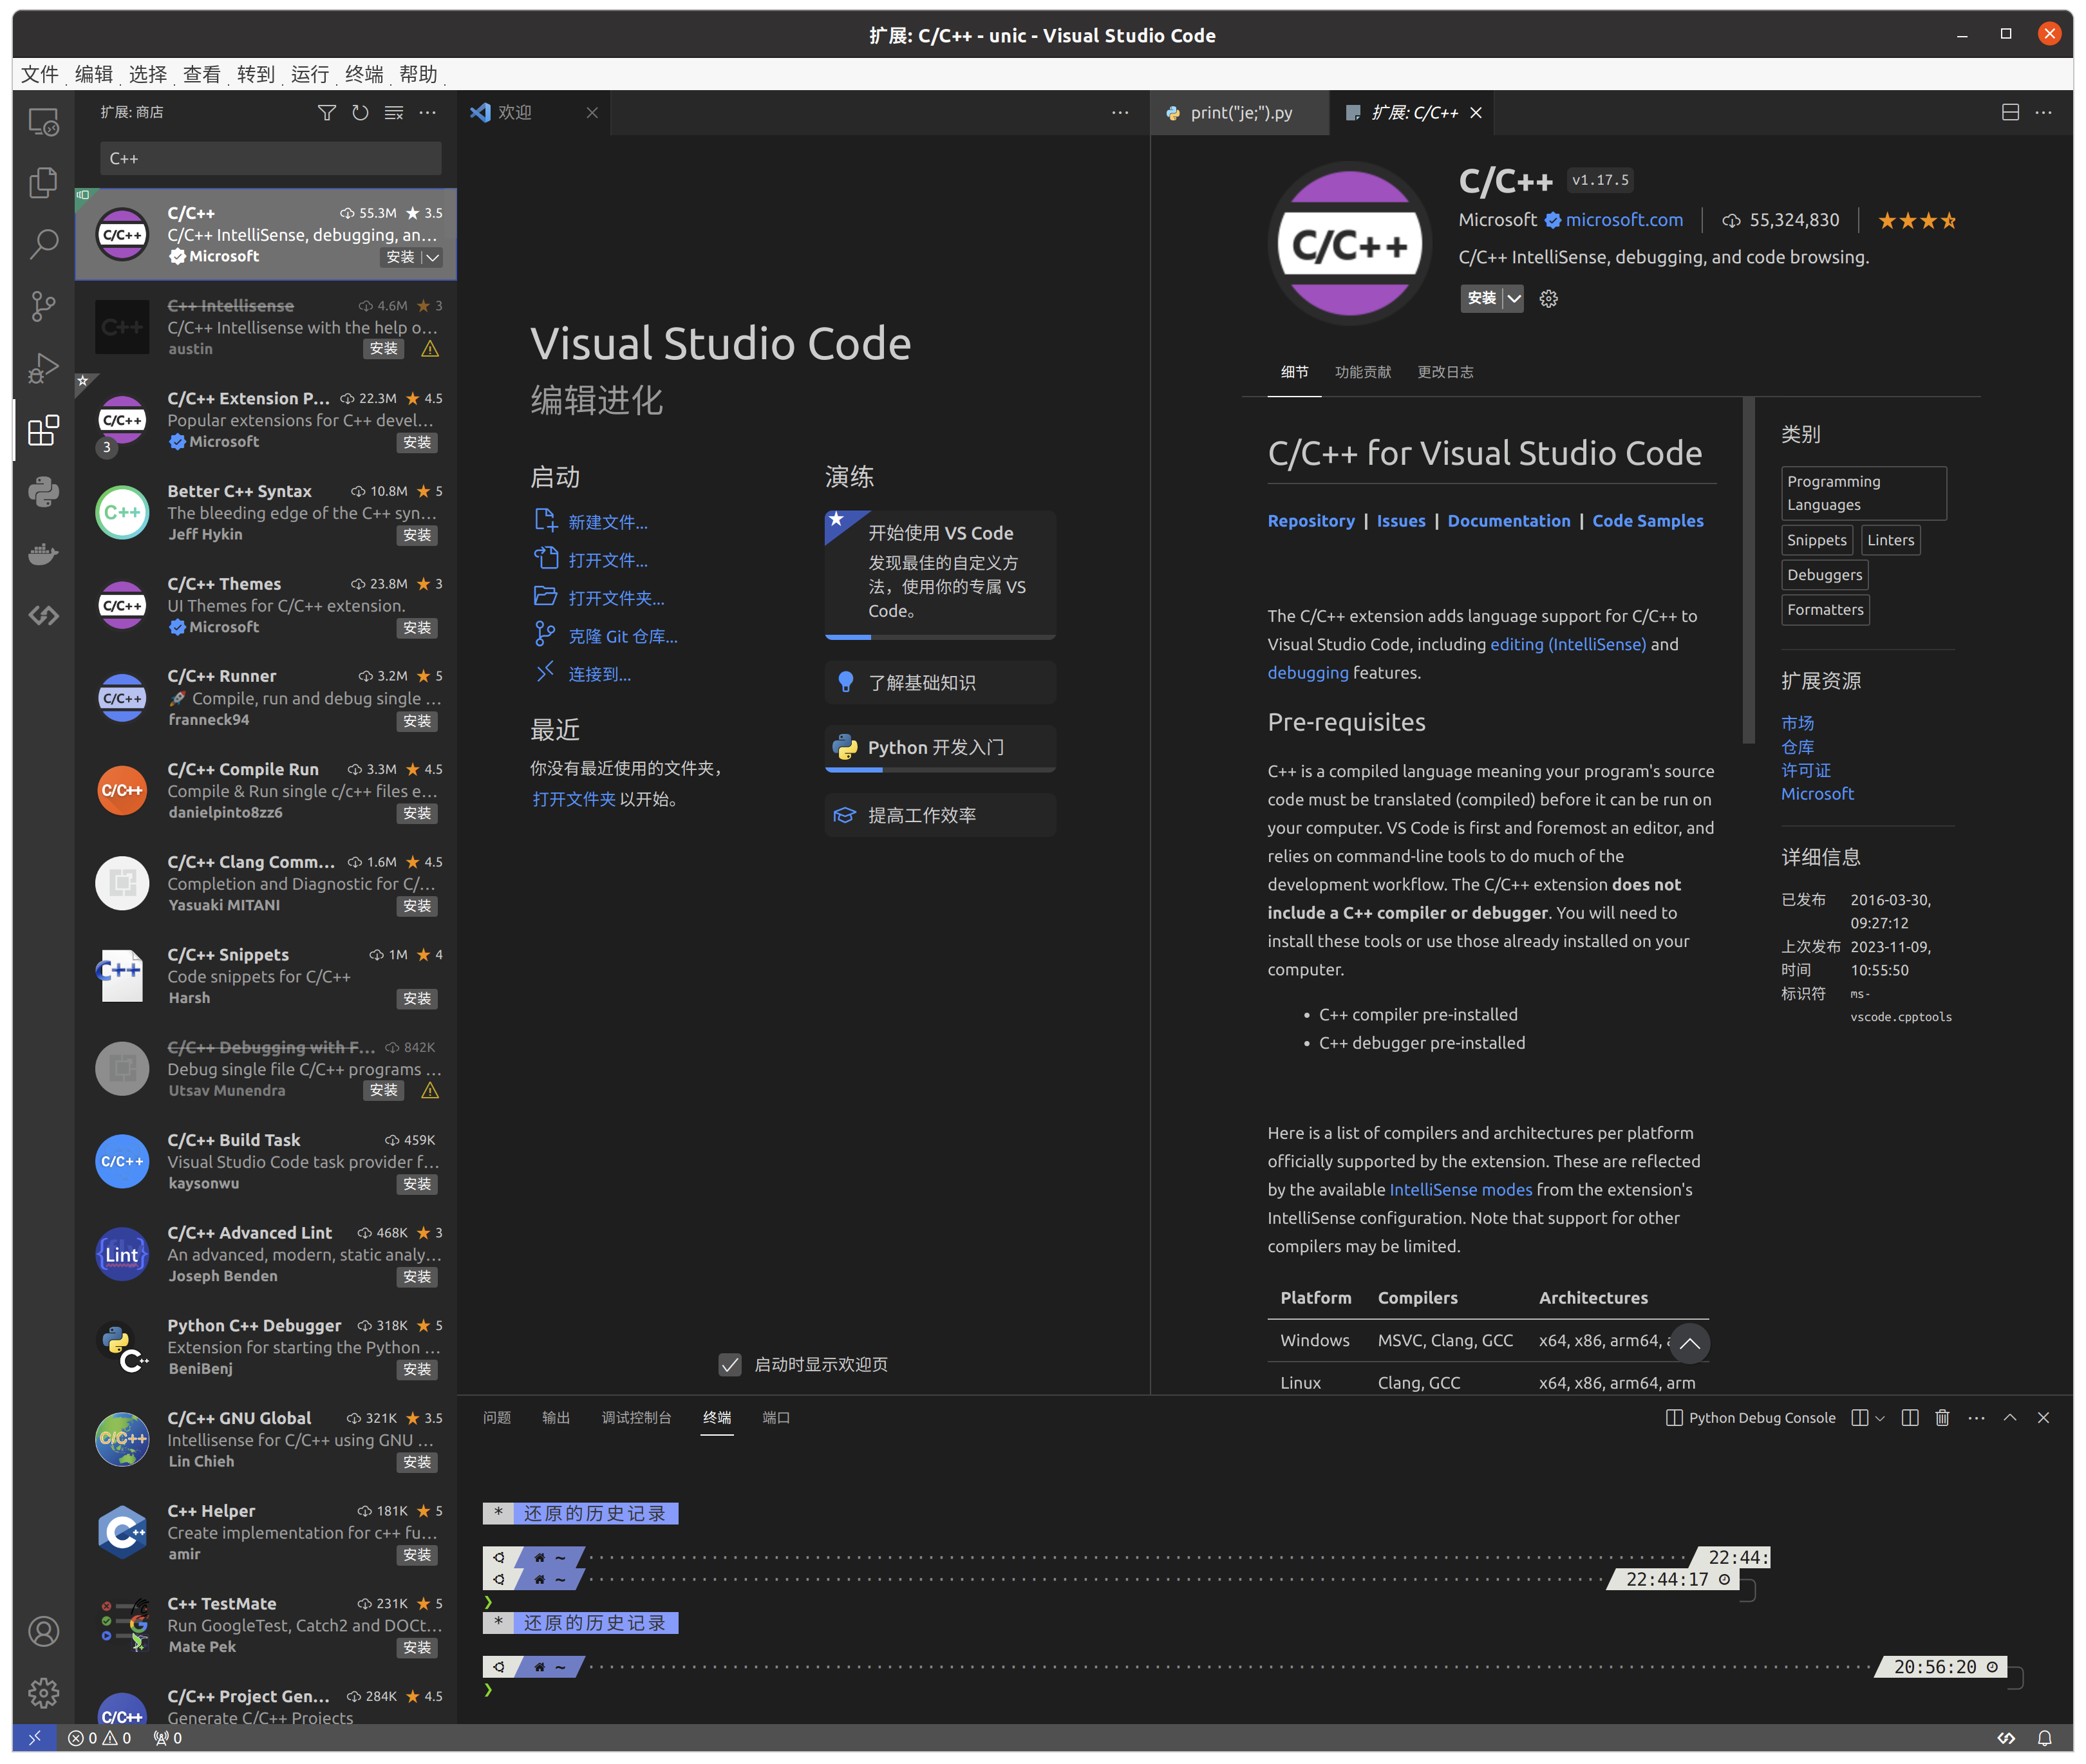Open the Explorer view in activity bar
The height and width of the screenshot is (1764, 2086).
point(43,182)
